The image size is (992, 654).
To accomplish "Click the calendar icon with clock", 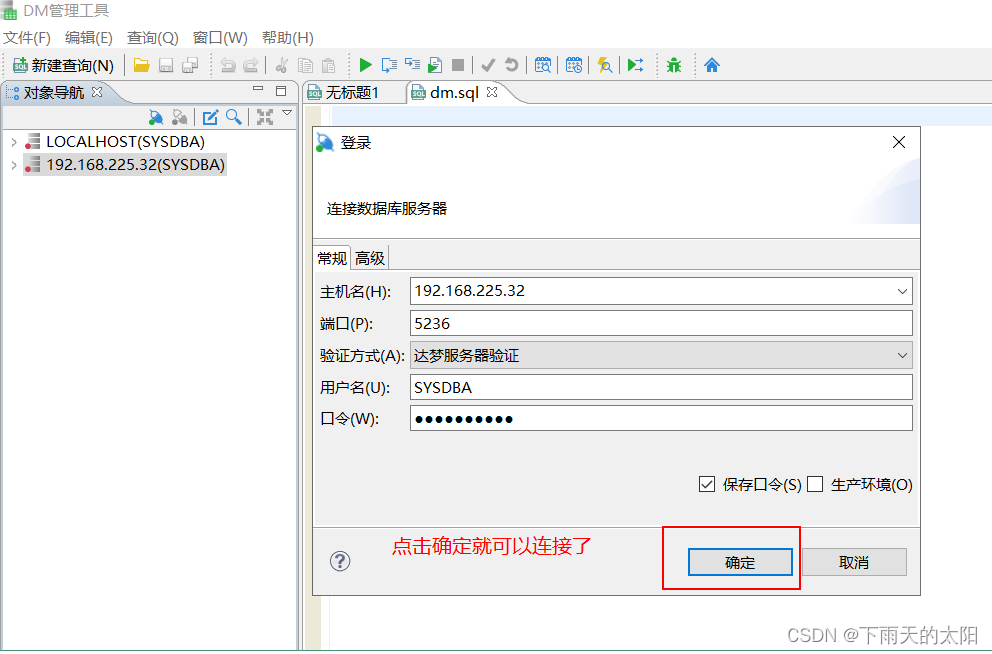I will tap(574, 65).
